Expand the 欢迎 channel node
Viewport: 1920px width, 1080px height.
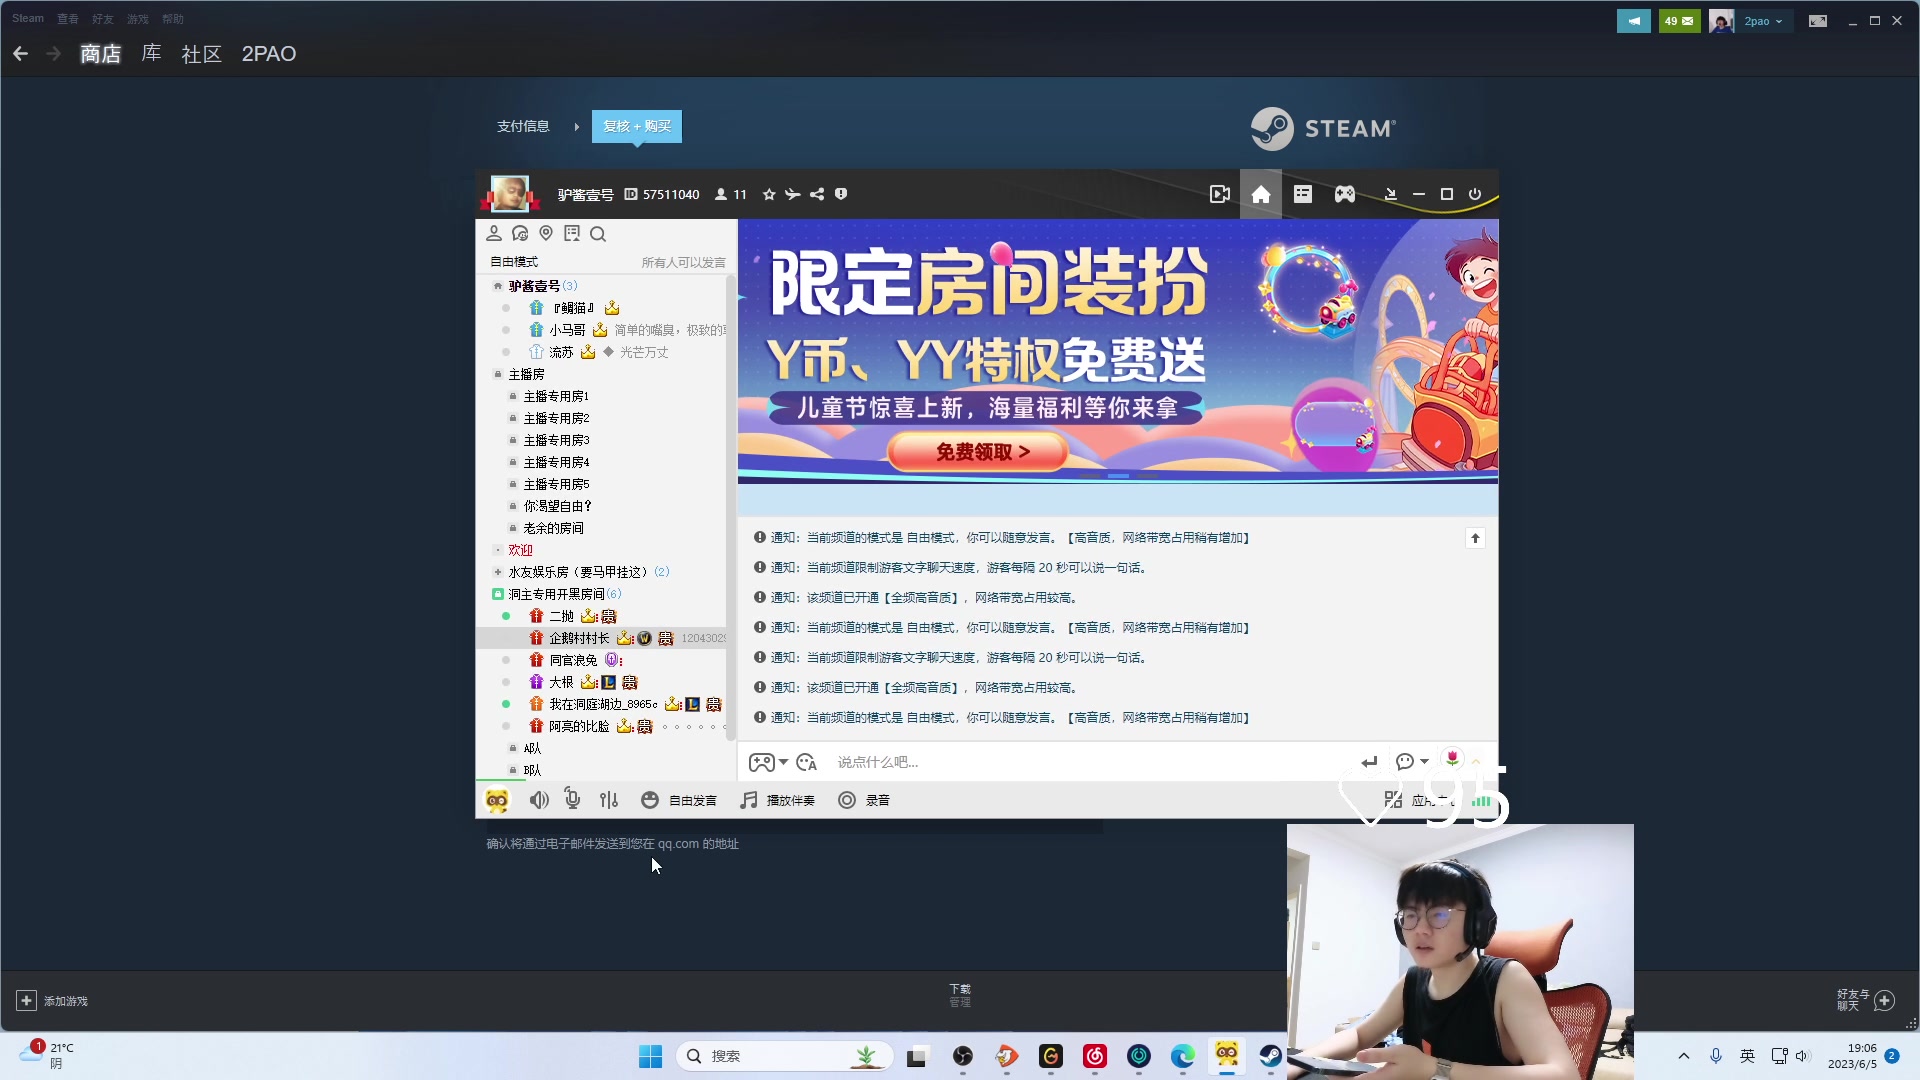coord(498,550)
